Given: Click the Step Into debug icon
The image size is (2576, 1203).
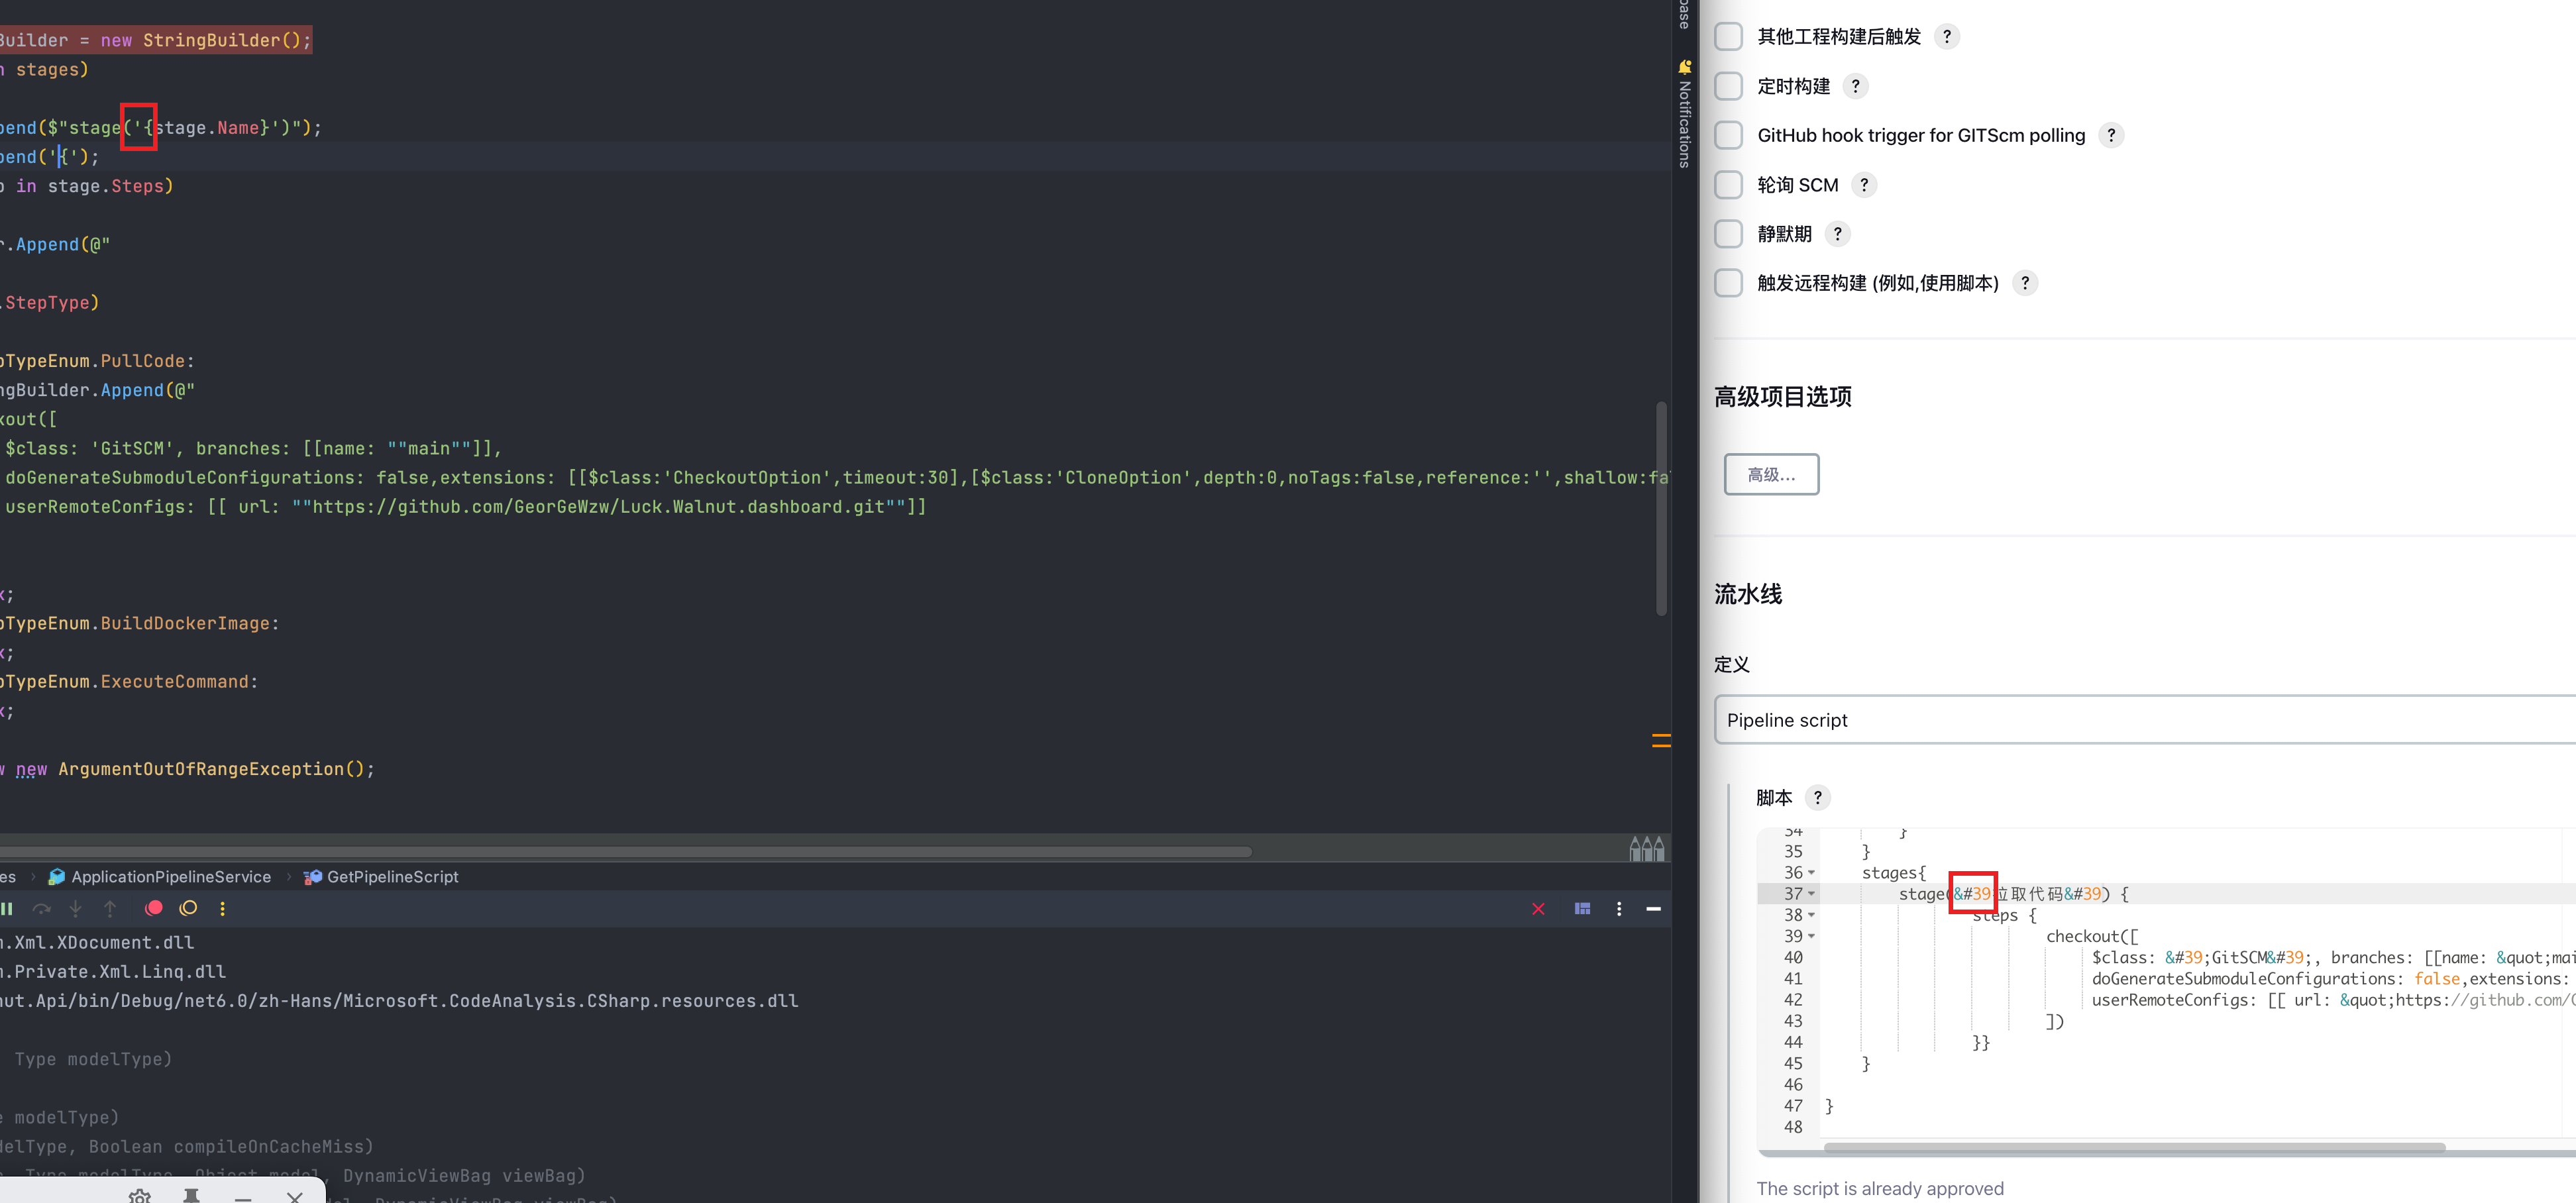Looking at the screenshot, I should (x=76, y=908).
